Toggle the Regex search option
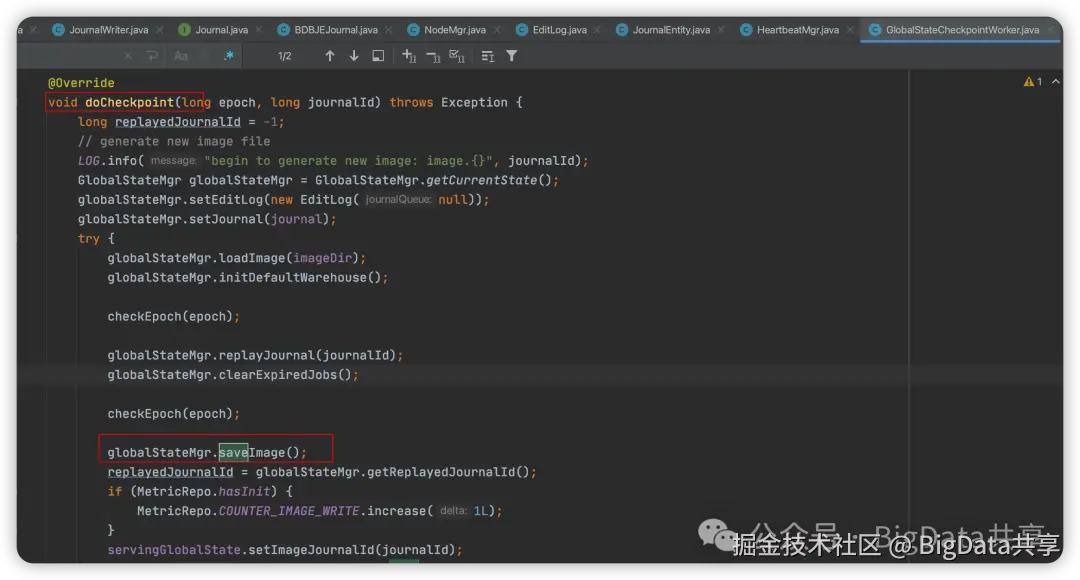Screen dimensions: 1080x580 pyautogui.click(x=229, y=56)
